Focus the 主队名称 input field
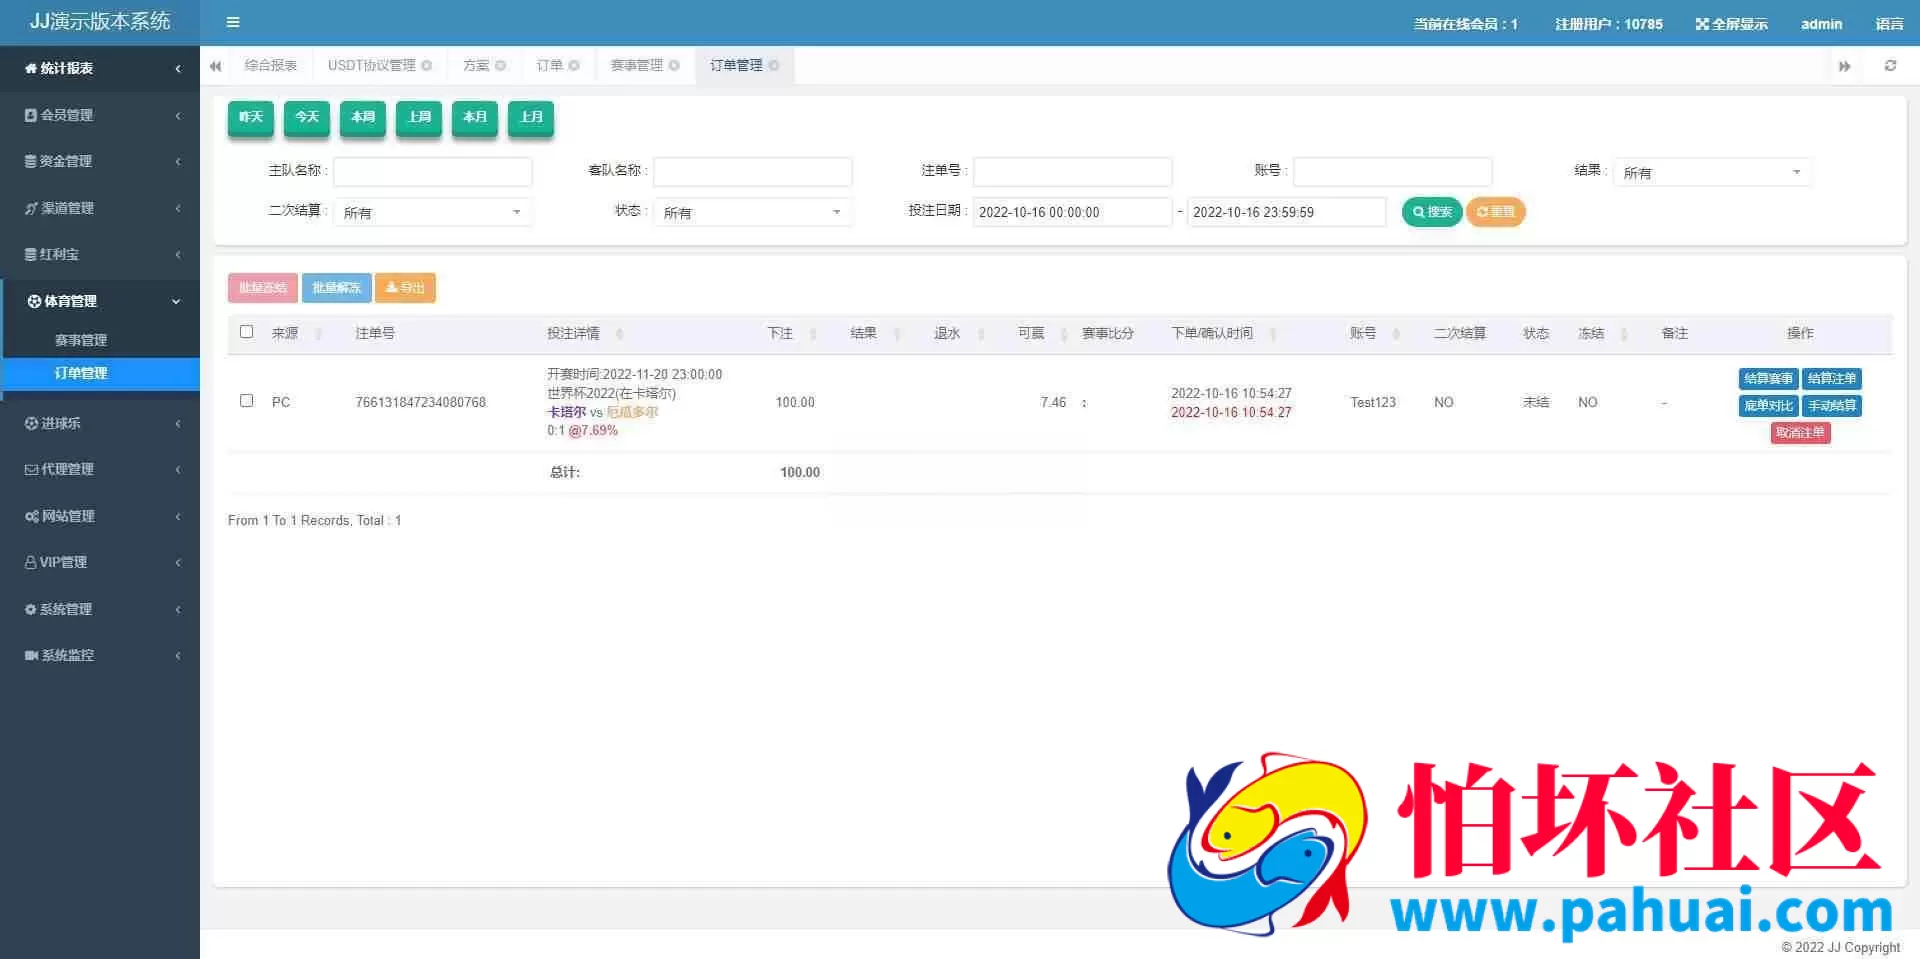Viewport: 1920px width, 959px height. pos(432,172)
